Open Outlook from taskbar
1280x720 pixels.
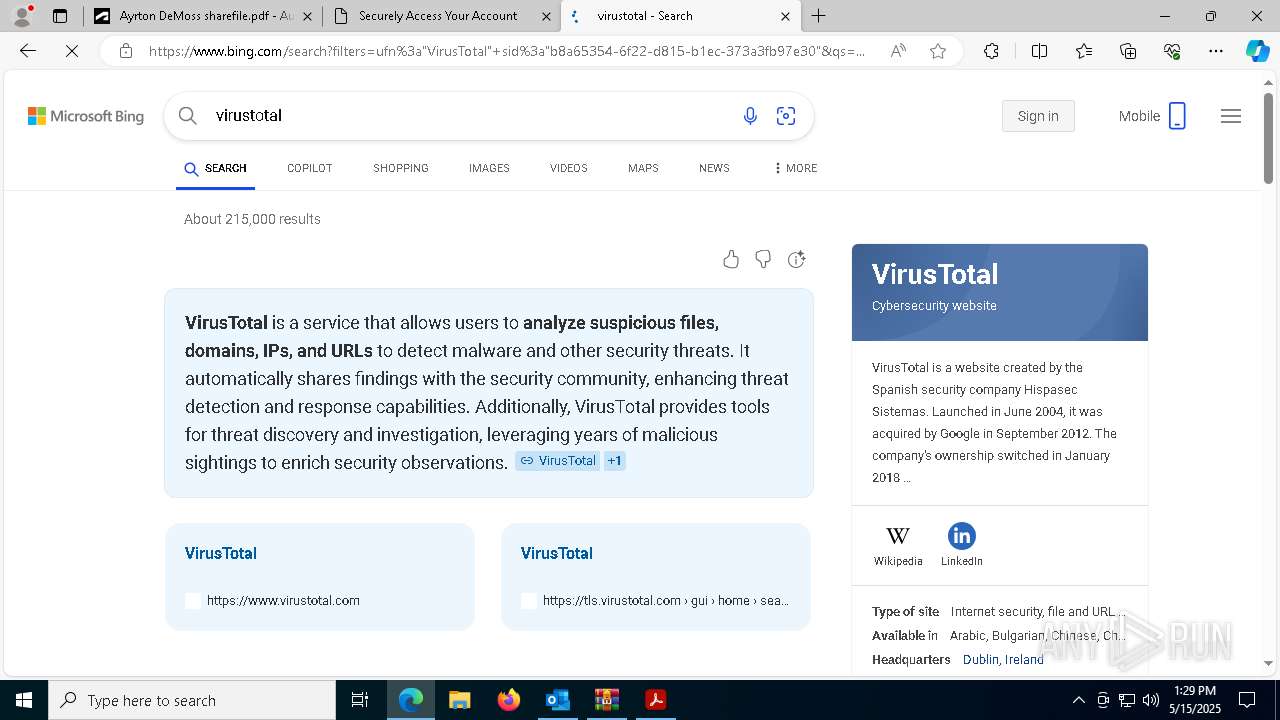click(557, 700)
